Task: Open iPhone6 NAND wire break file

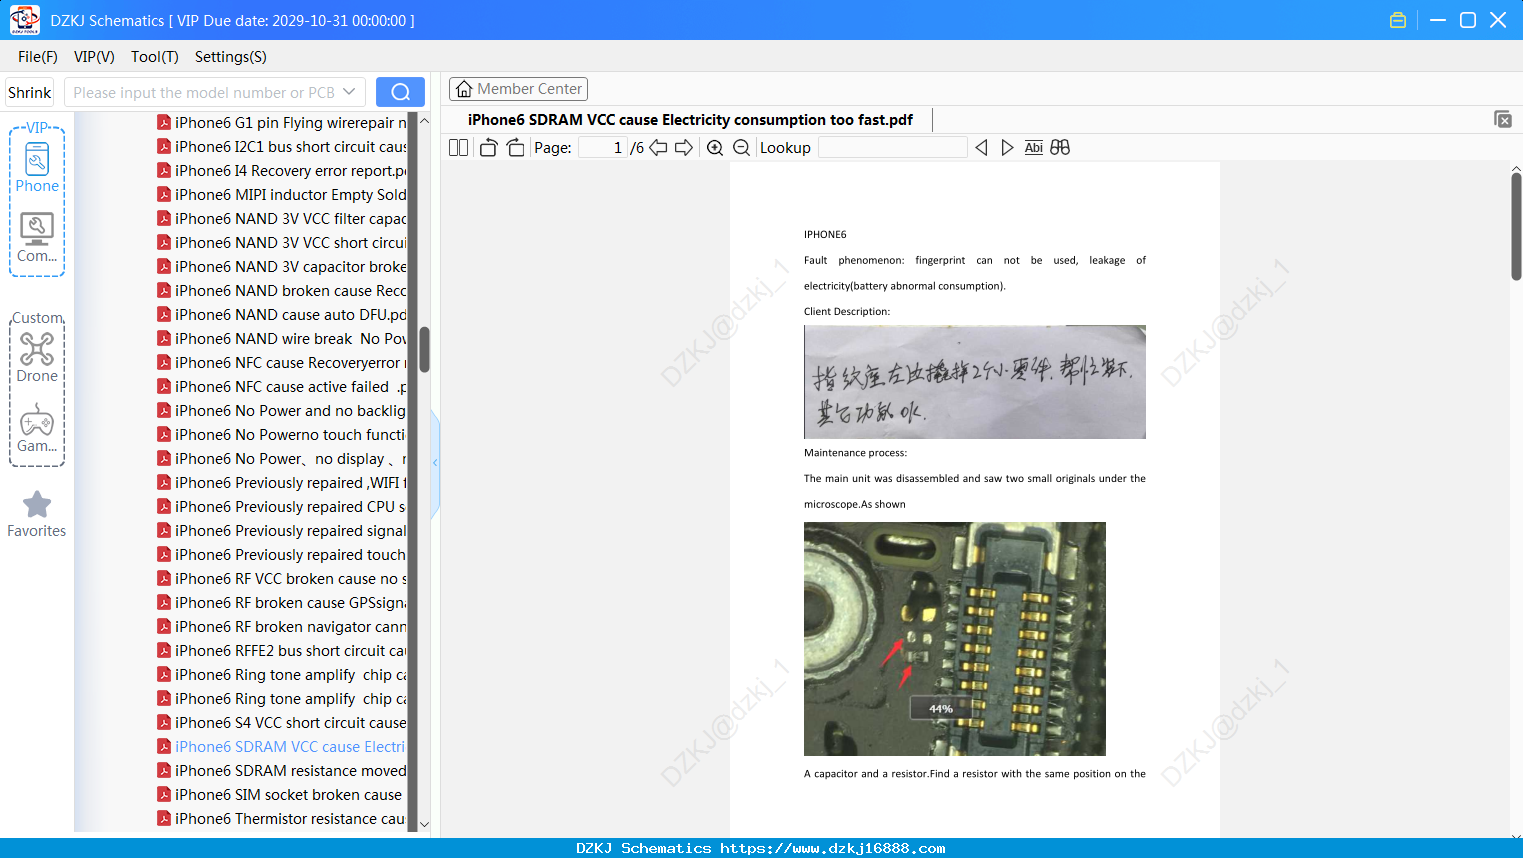Action: pyautogui.click(x=282, y=339)
